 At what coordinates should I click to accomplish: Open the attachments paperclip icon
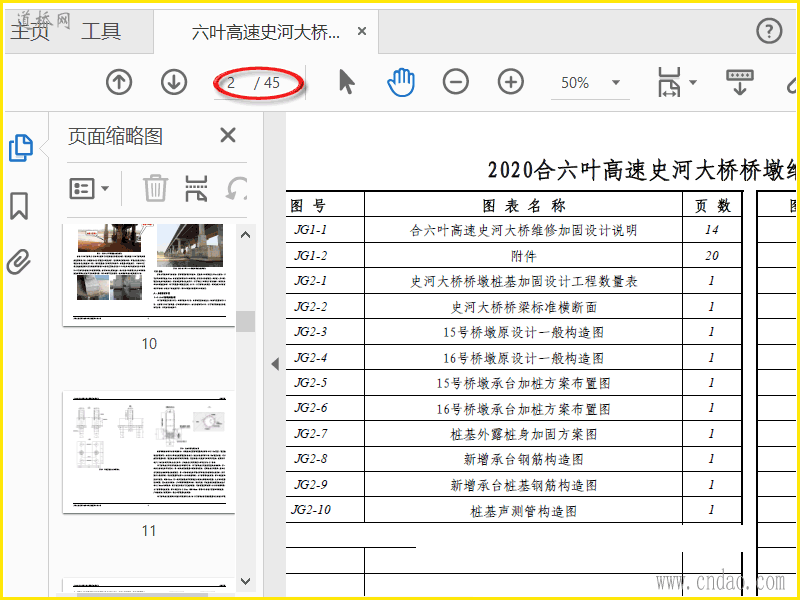[19, 263]
